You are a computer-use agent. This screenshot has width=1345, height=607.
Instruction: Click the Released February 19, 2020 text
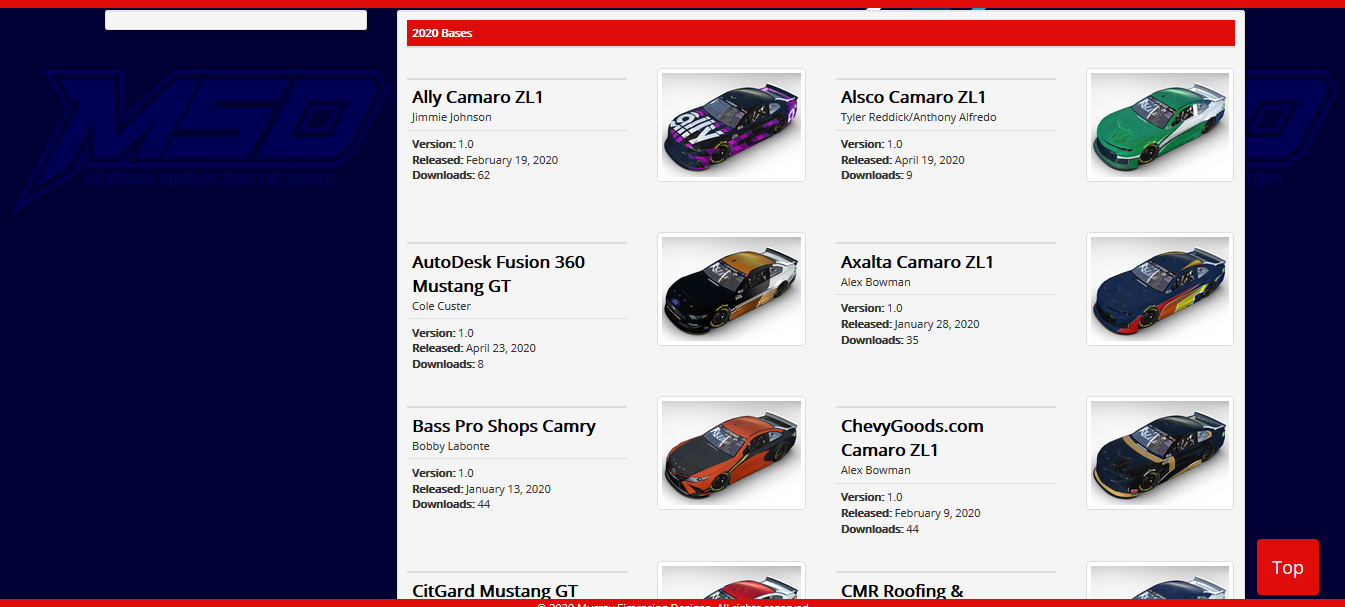[485, 160]
